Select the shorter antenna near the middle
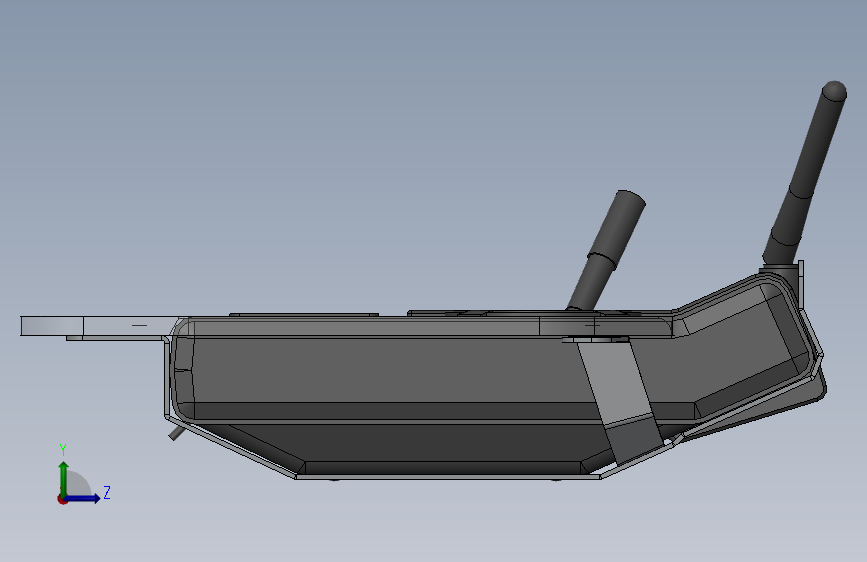Image resolution: width=867 pixels, height=562 pixels. click(606, 250)
